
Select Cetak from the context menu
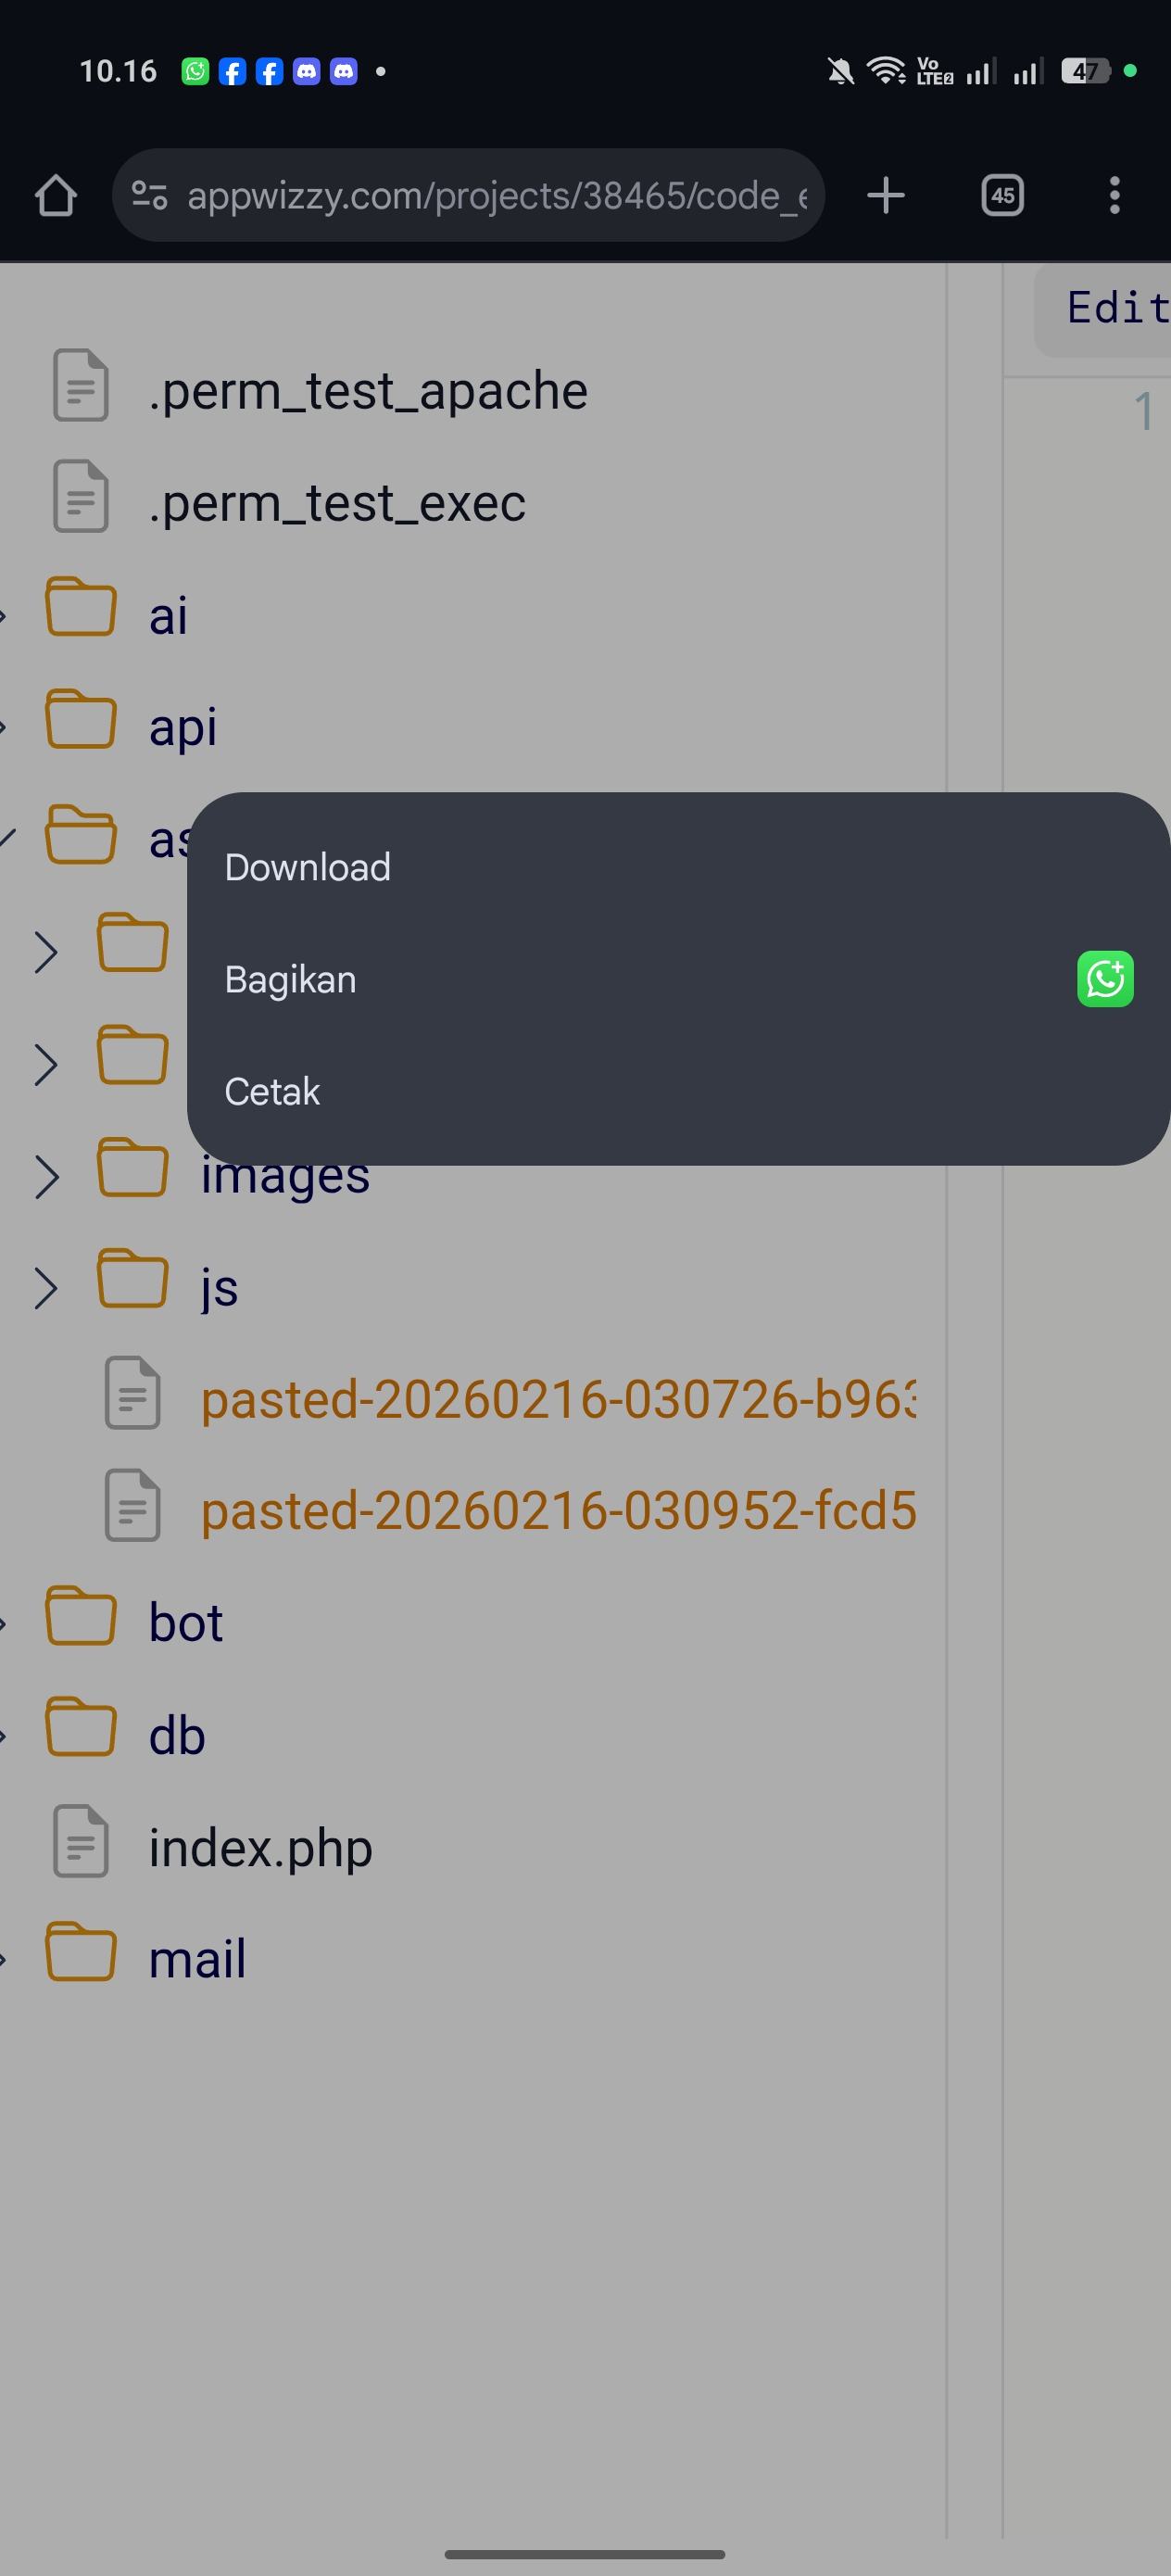272,1092
